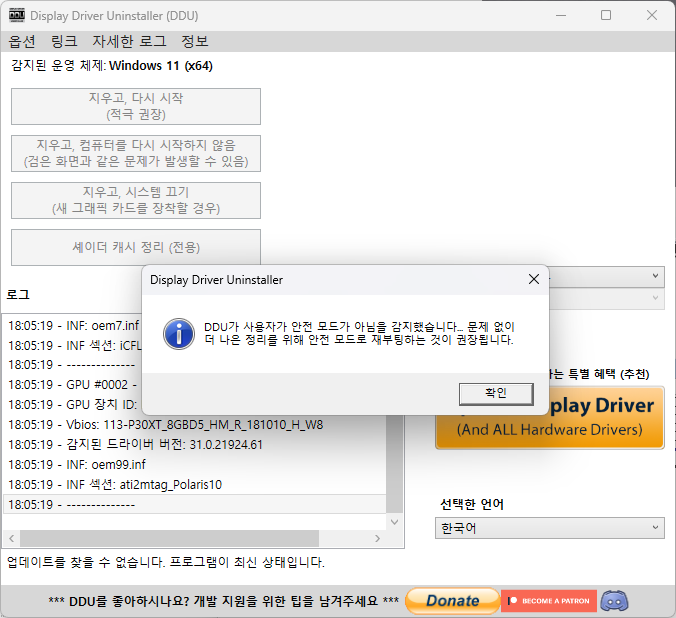Screen dimensions: 676x618
Task: Select log row Vbios: 113-P30XT_8GBD5_HM_R_181010_H_W8
Action: coord(194,425)
